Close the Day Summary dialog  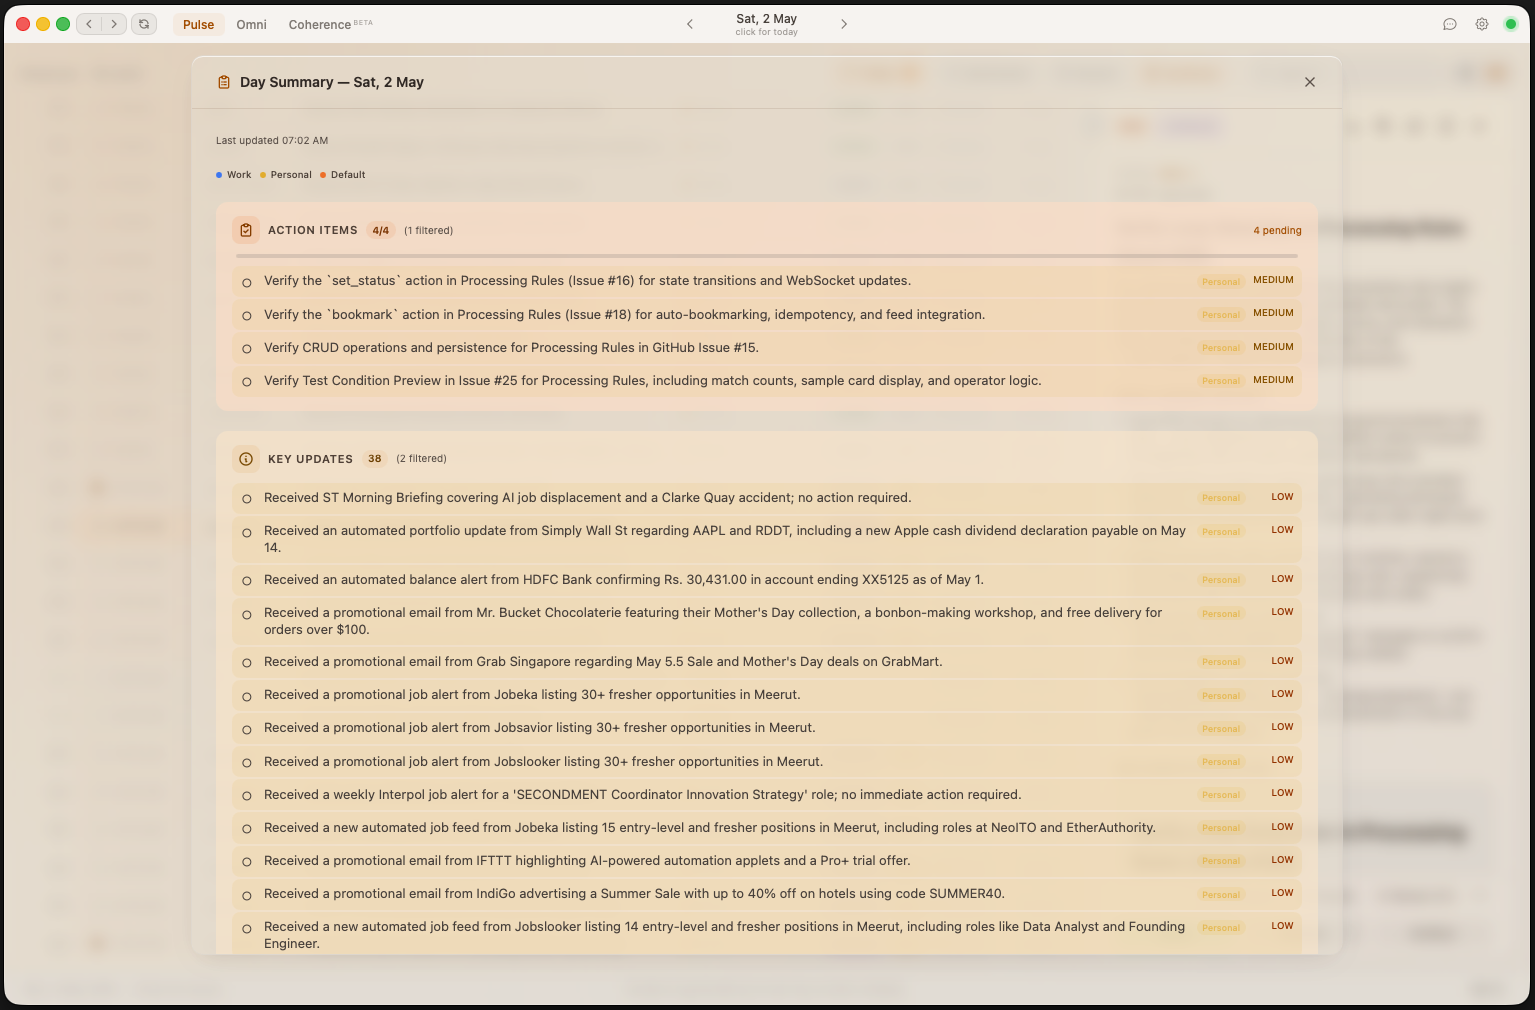click(1310, 82)
